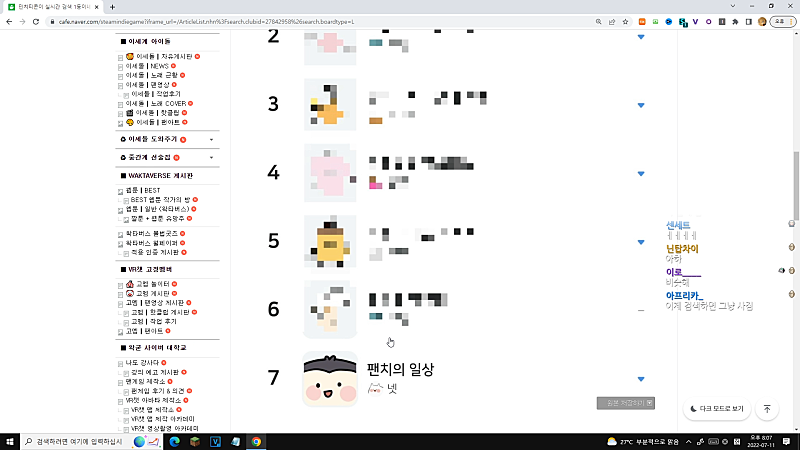Open the 이세돌 | NEWS board link
The width and height of the screenshot is (800, 450).
147,66
